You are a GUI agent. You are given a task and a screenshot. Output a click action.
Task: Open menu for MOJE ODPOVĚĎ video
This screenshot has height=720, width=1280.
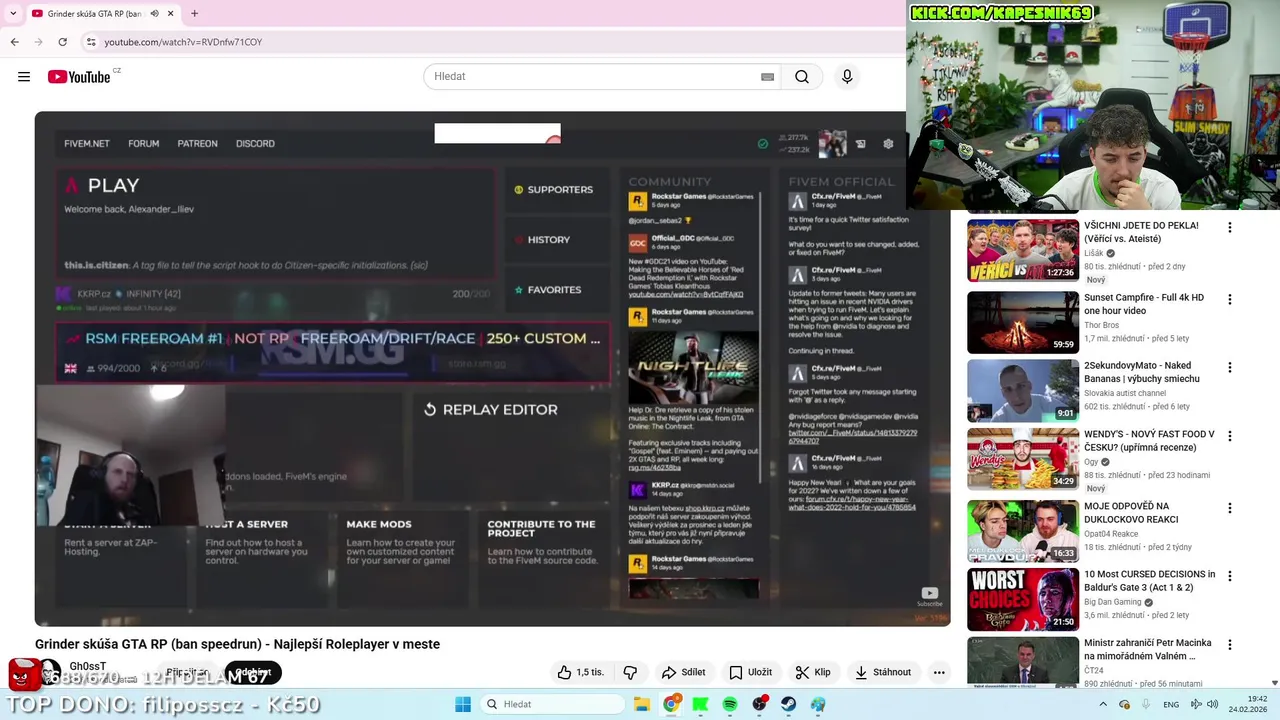(x=1230, y=508)
